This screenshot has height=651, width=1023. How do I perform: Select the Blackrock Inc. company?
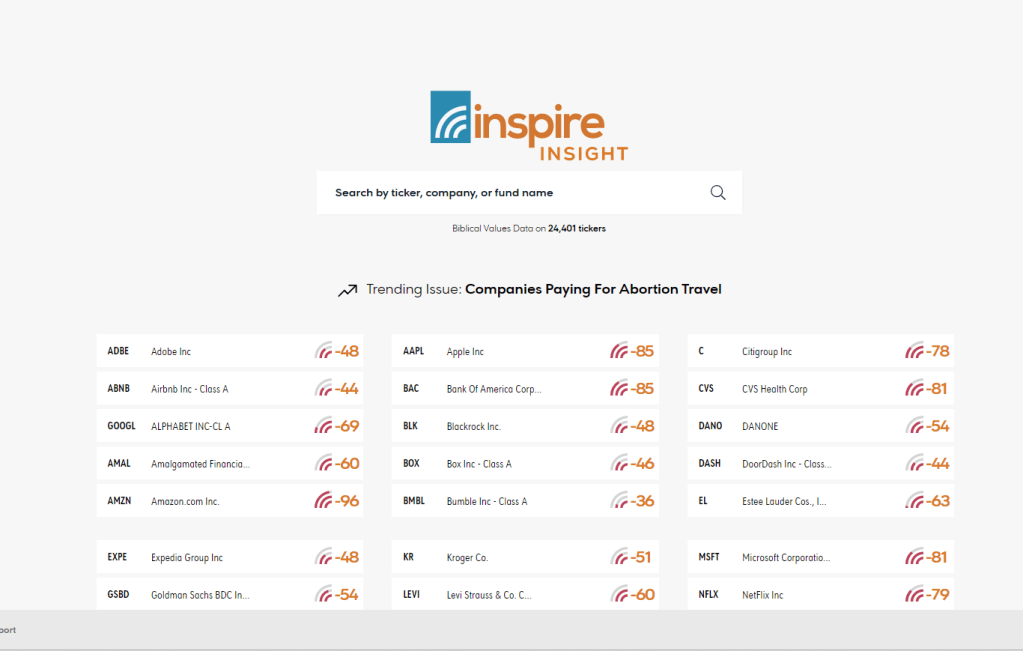click(473, 426)
